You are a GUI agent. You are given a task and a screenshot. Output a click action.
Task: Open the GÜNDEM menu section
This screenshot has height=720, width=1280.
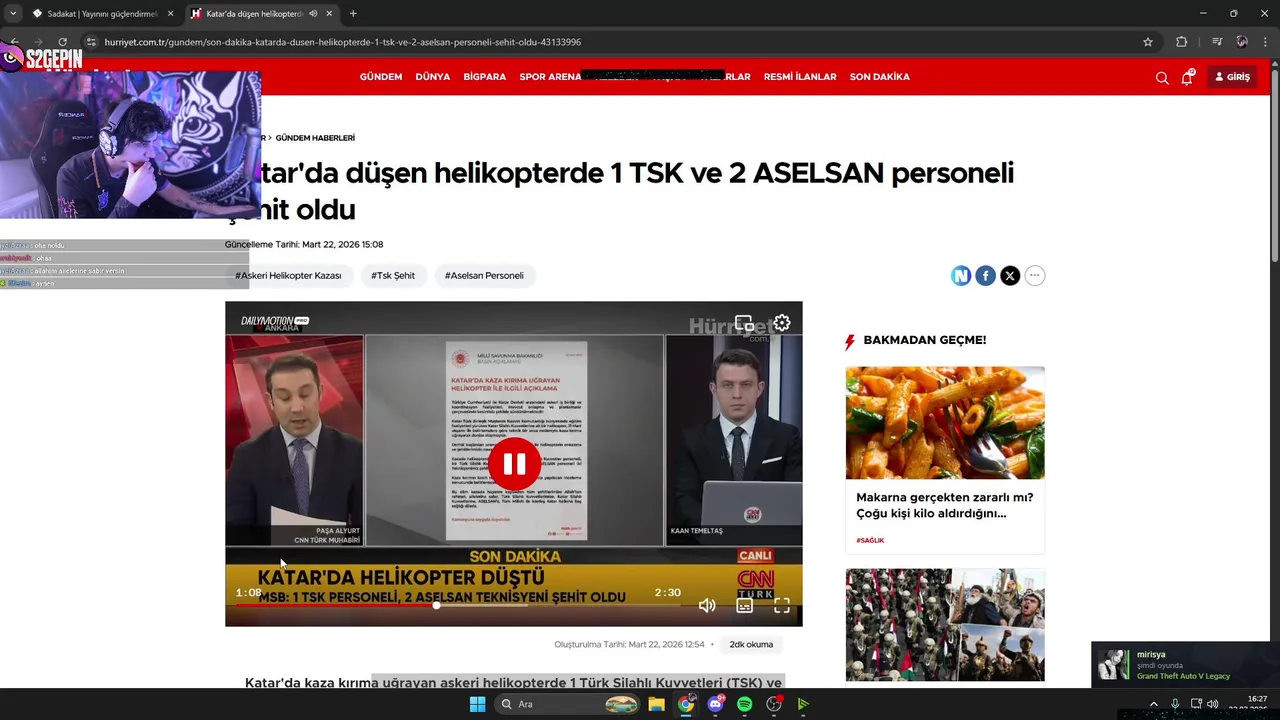coord(381,77)
